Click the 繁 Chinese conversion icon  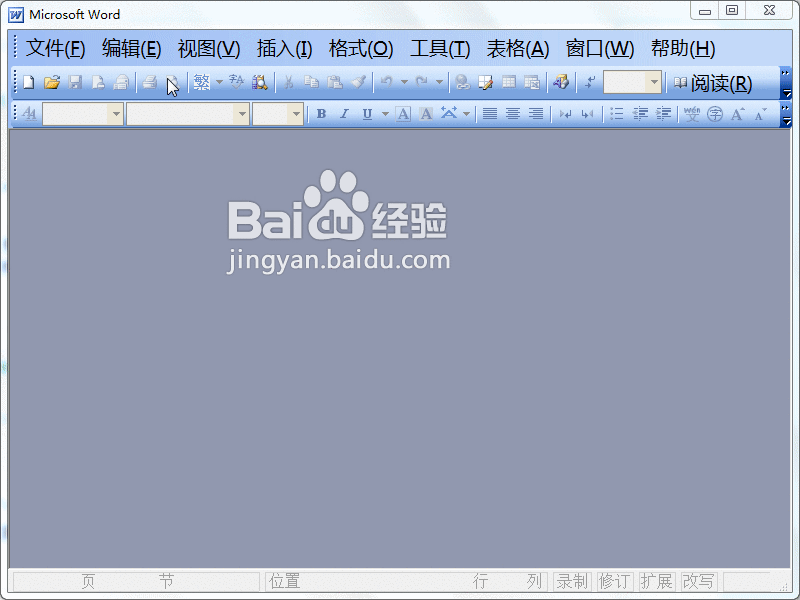pos(202,82)
